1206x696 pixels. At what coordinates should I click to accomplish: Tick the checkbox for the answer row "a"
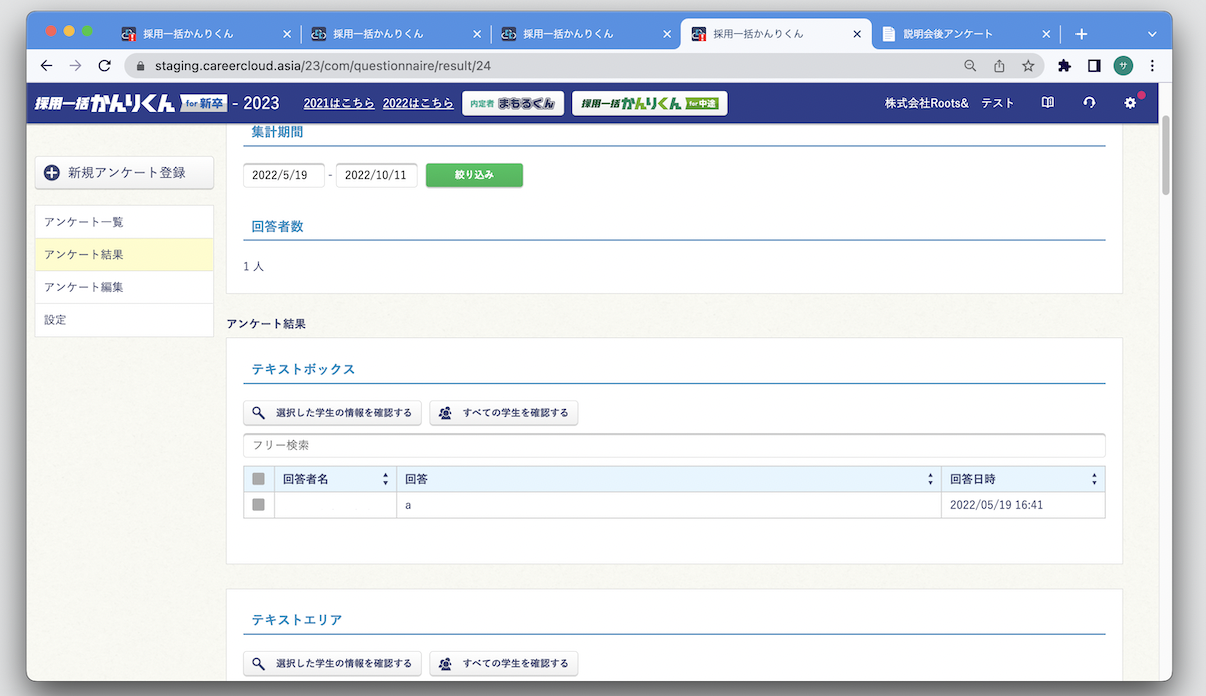(259, 505)
